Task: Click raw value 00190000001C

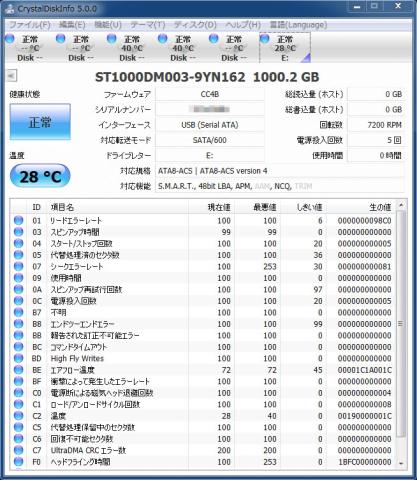Action: tap(364, 416)
